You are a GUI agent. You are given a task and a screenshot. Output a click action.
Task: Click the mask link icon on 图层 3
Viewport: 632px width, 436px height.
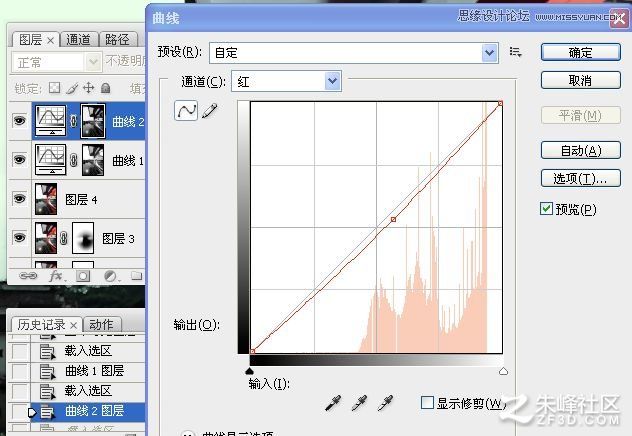click(64, 238)
